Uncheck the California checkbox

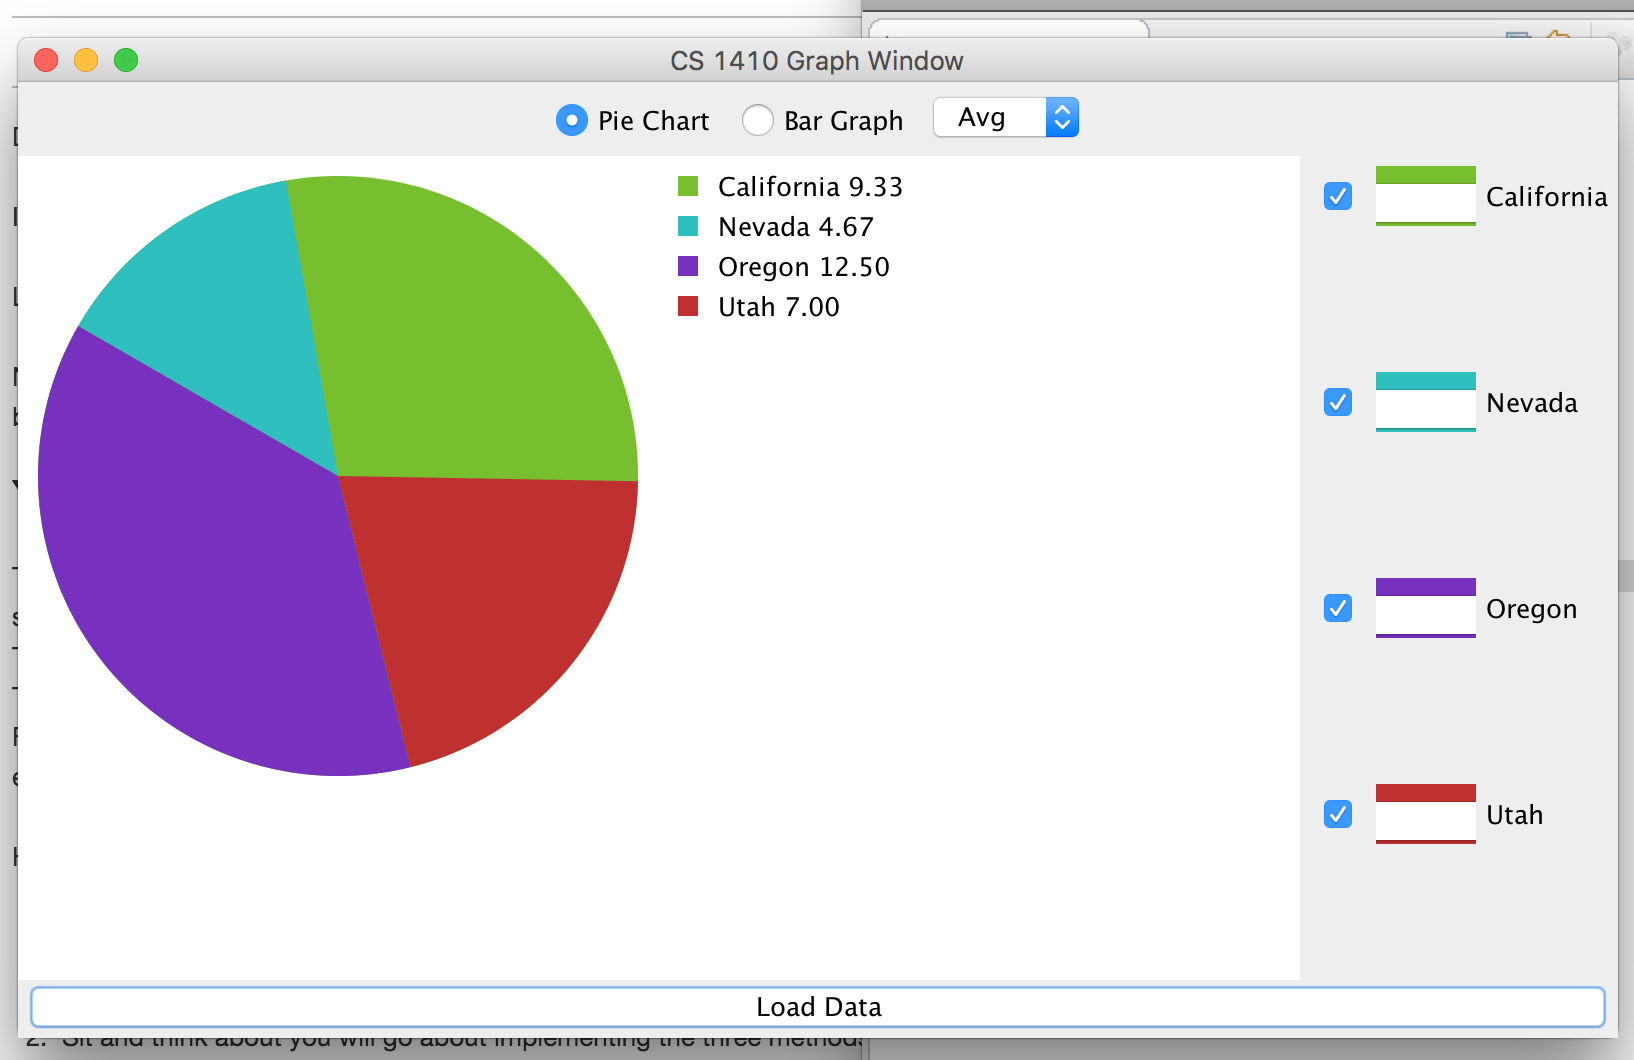point(1338,196)
